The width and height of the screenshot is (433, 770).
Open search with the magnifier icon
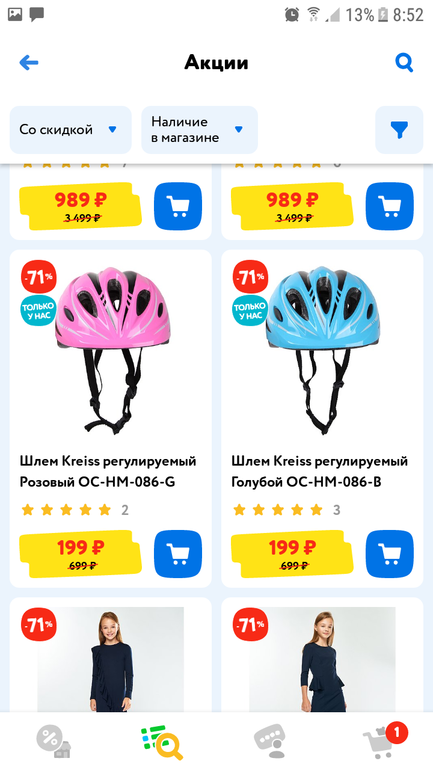tap(404, 63)
